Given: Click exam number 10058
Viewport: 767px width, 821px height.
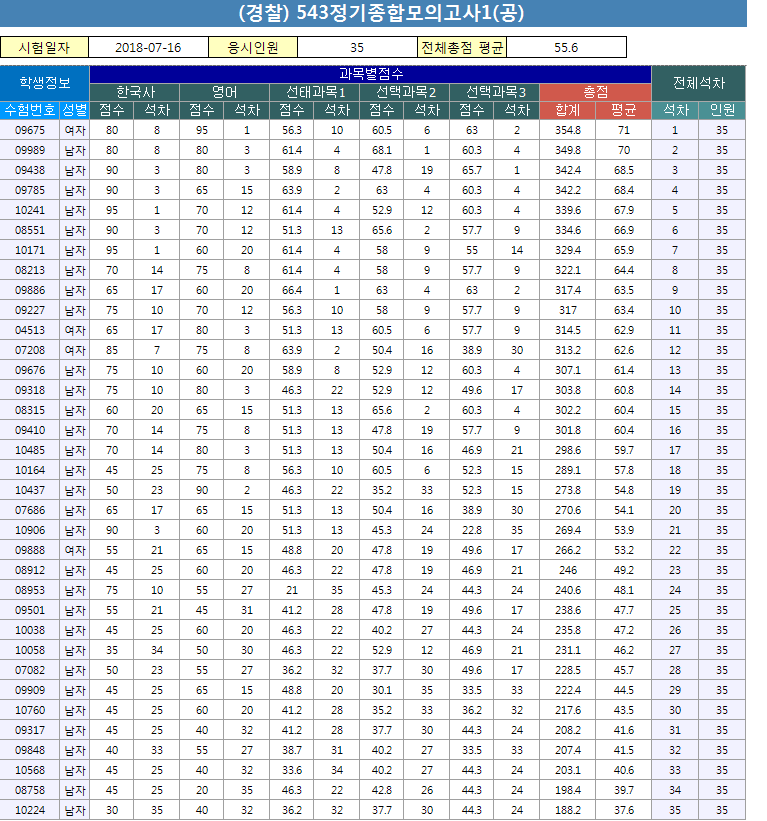Looking at the screenshot, I should (30, 650).
